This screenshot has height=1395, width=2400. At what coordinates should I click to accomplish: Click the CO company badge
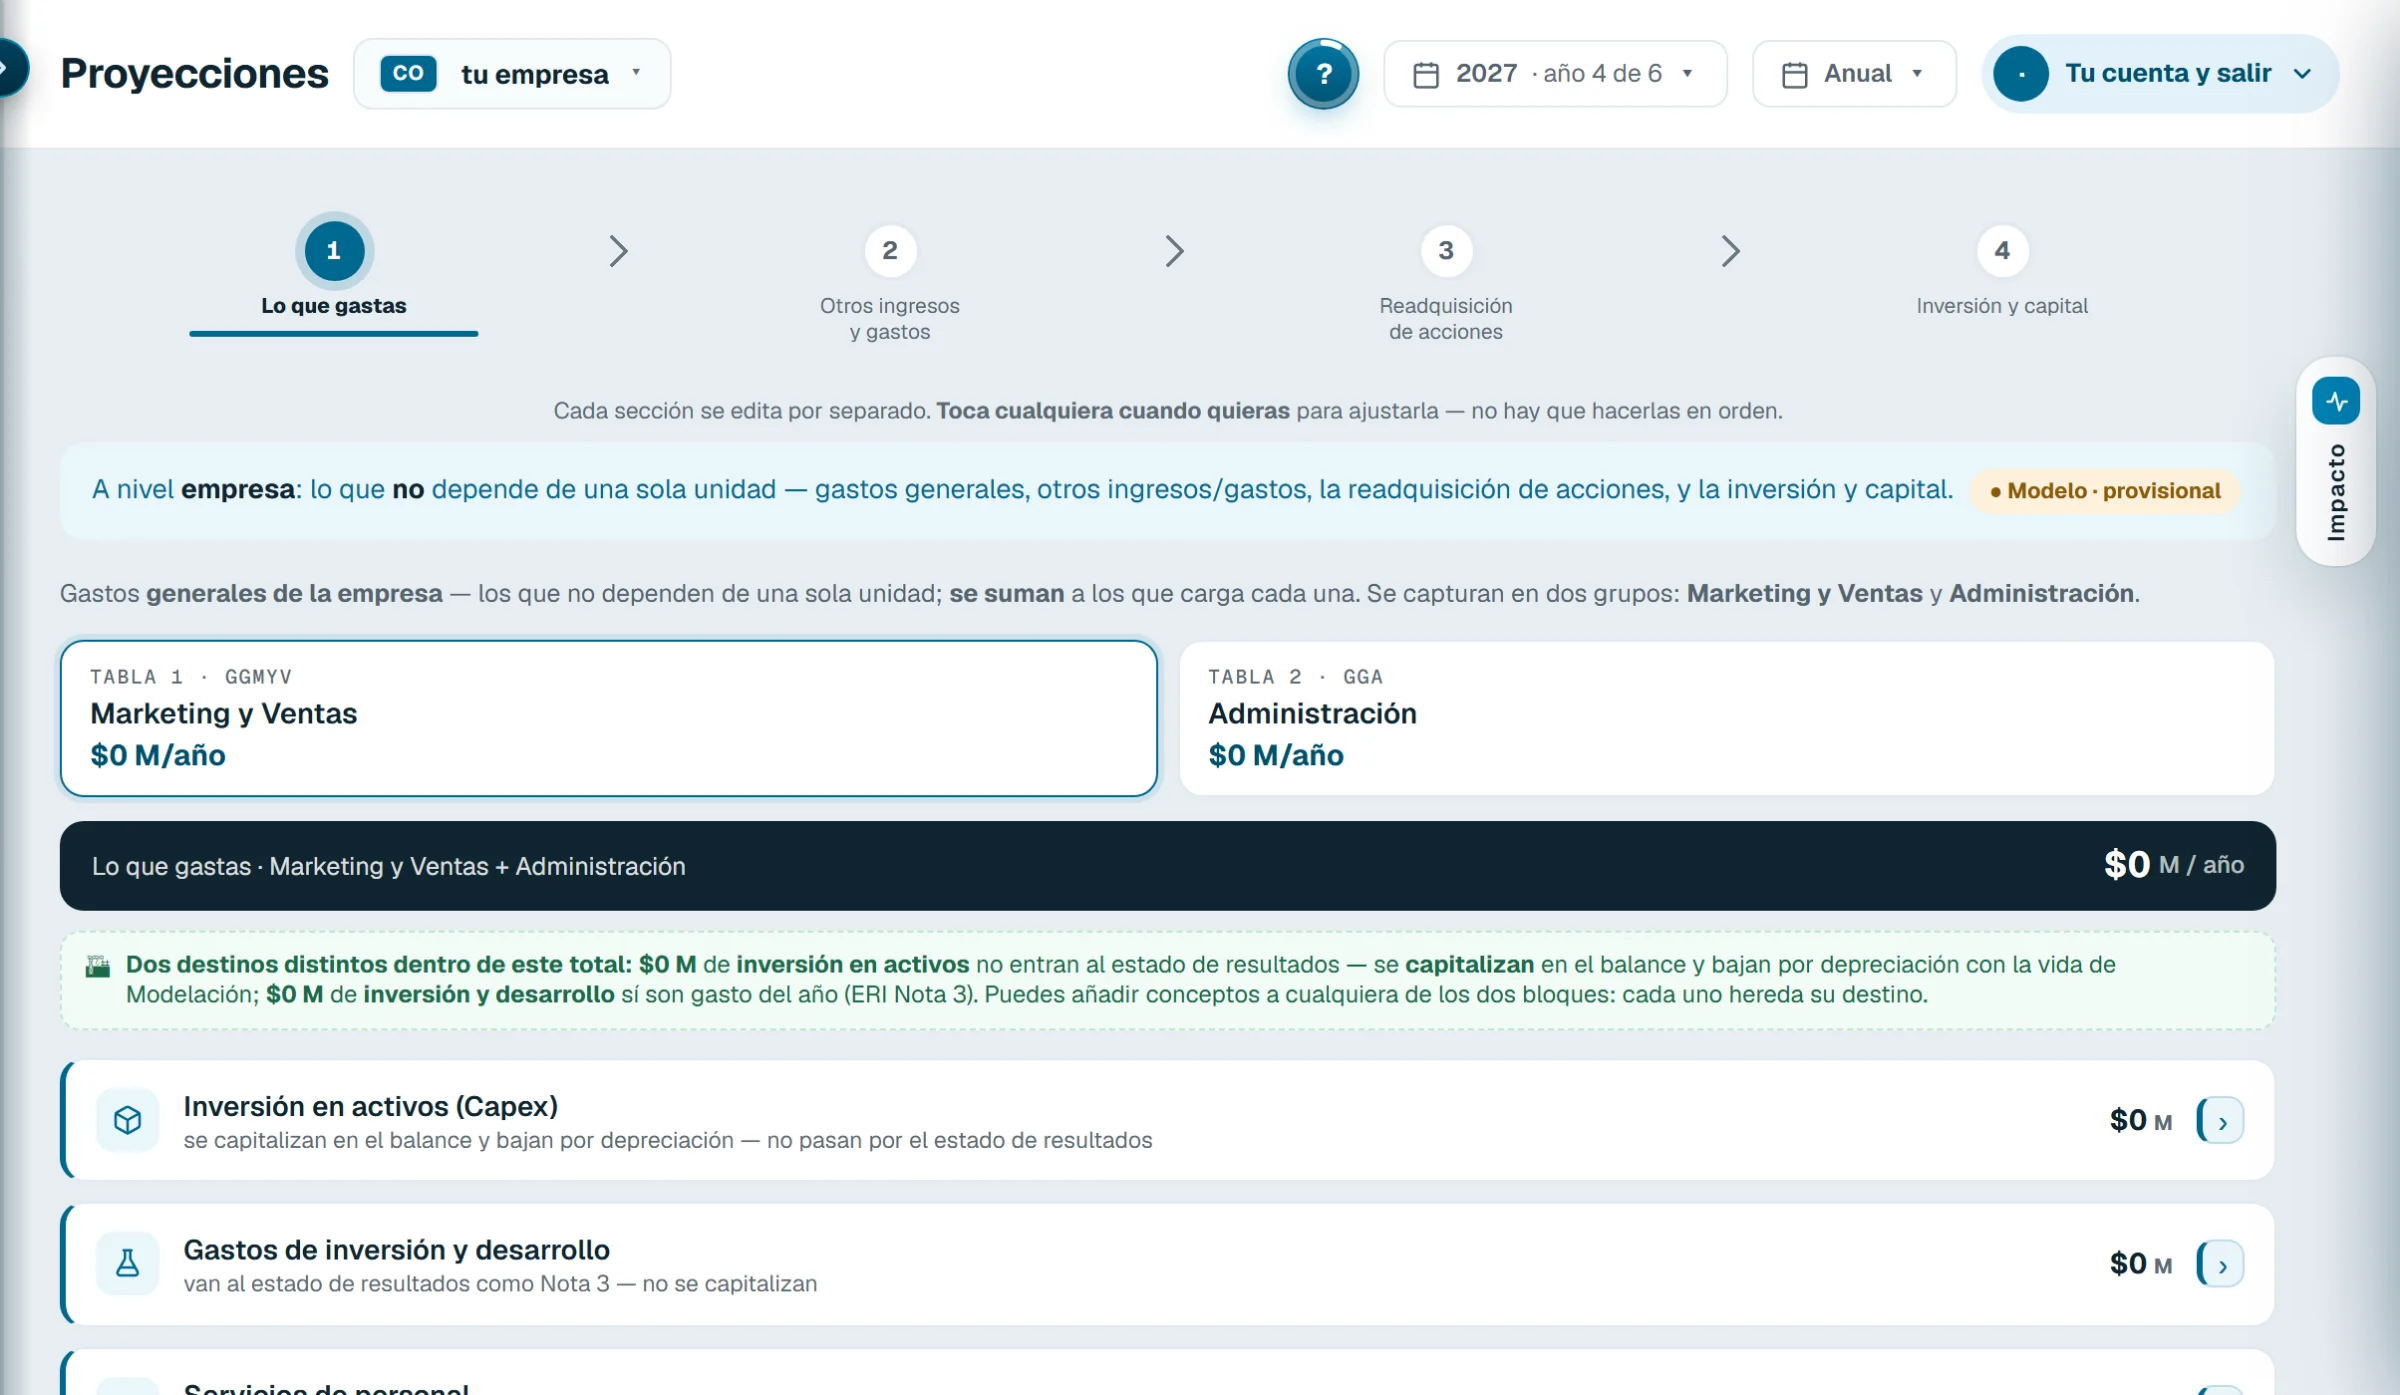(x=408, y=74)
